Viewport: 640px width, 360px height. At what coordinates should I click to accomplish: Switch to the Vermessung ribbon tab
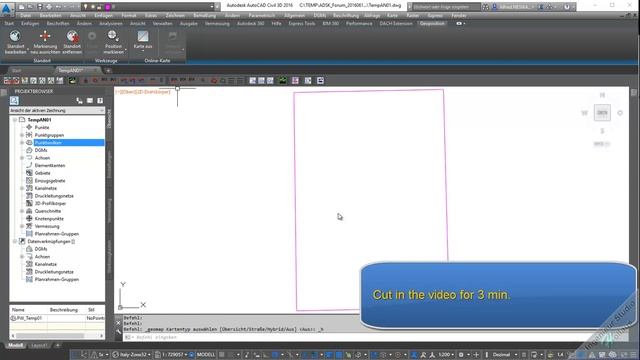click(217, 24)
